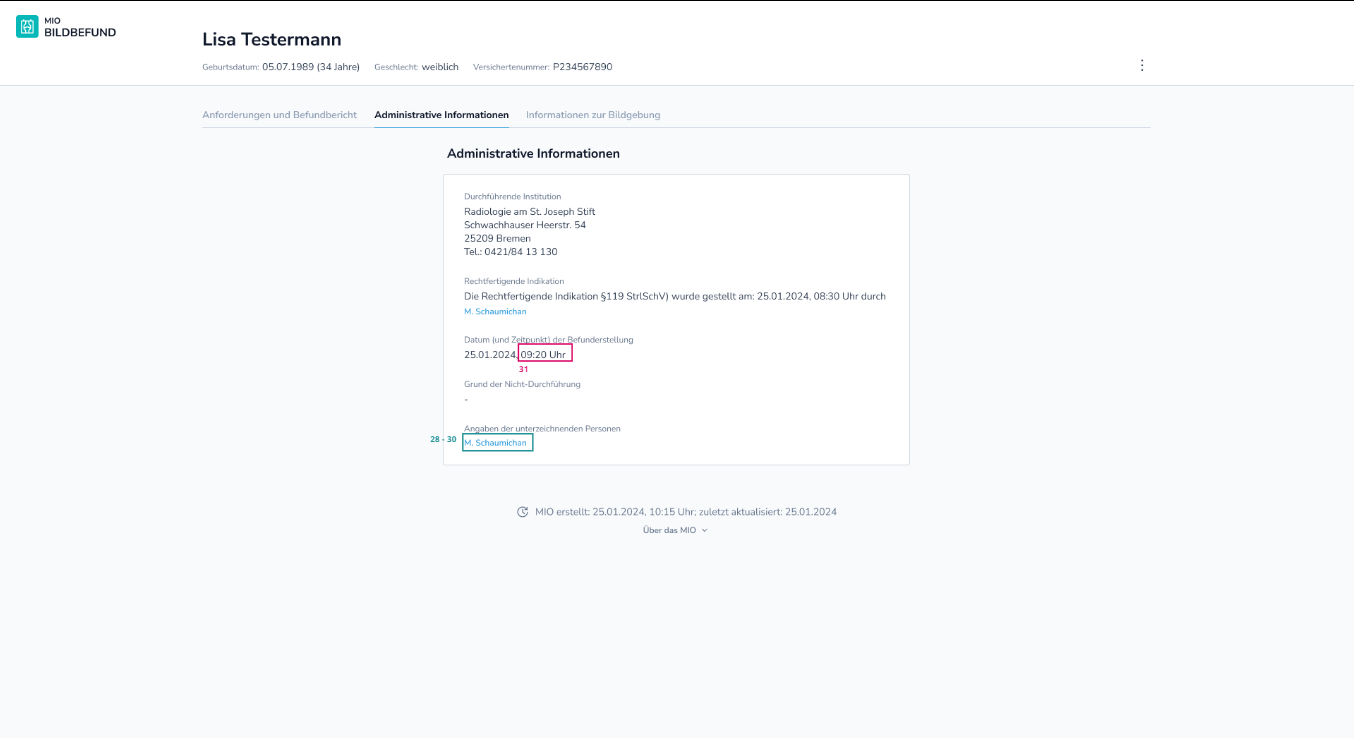Viewport: 1354px width, 738px height.
Task: Click the annotation marker number 31
Action: click(x=523, y=369)
